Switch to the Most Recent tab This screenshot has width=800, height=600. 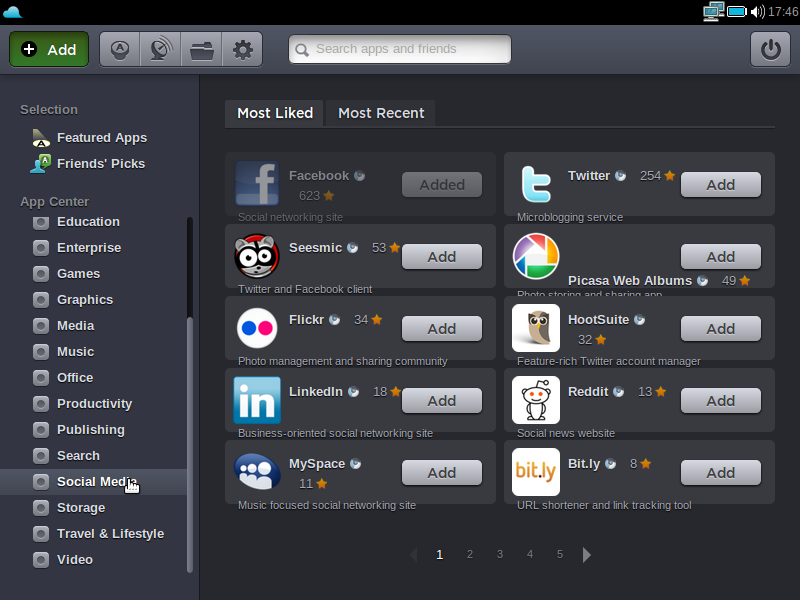tap(381, 113)
